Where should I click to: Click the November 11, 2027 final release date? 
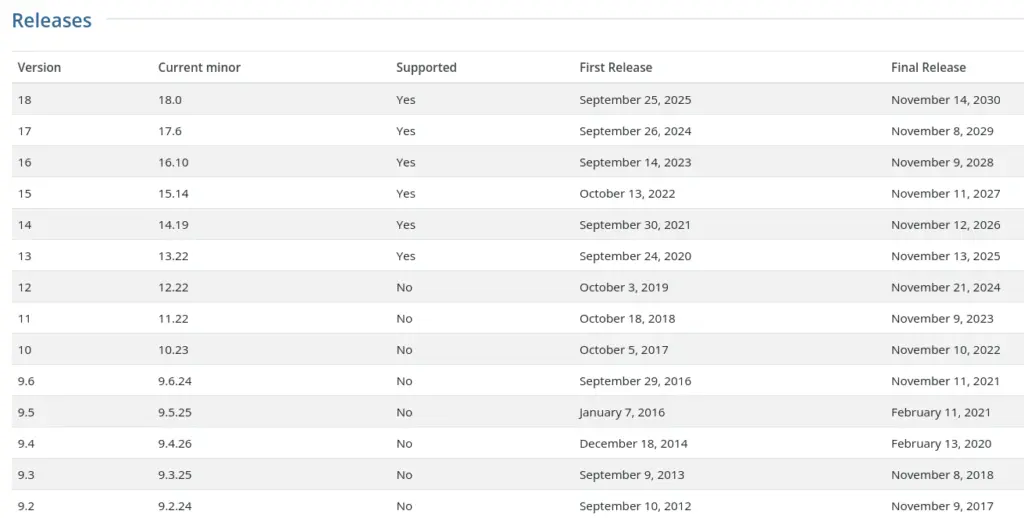click(x=945, y=194)
